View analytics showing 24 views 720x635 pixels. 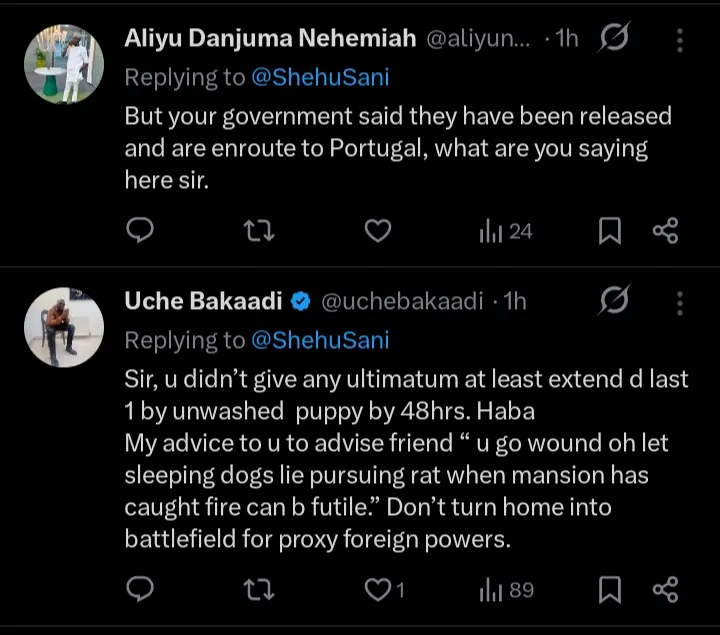[x=506, y=231]
